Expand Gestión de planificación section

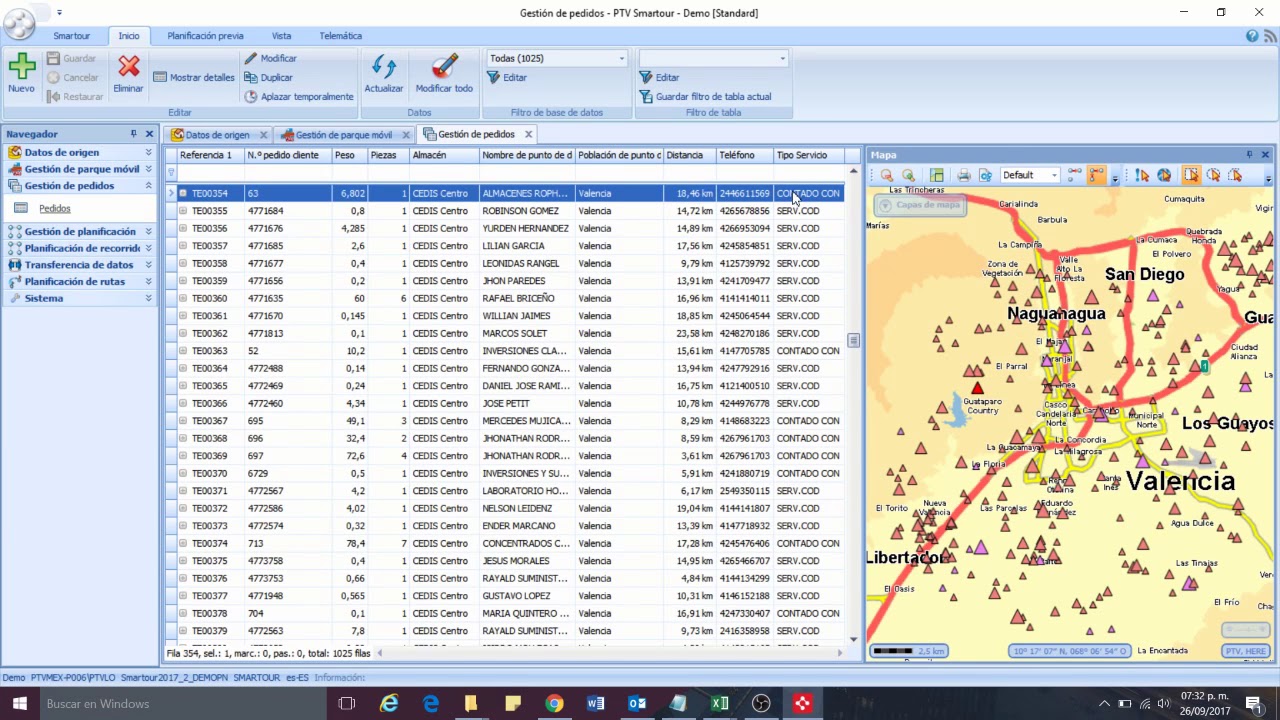[148, 231]
